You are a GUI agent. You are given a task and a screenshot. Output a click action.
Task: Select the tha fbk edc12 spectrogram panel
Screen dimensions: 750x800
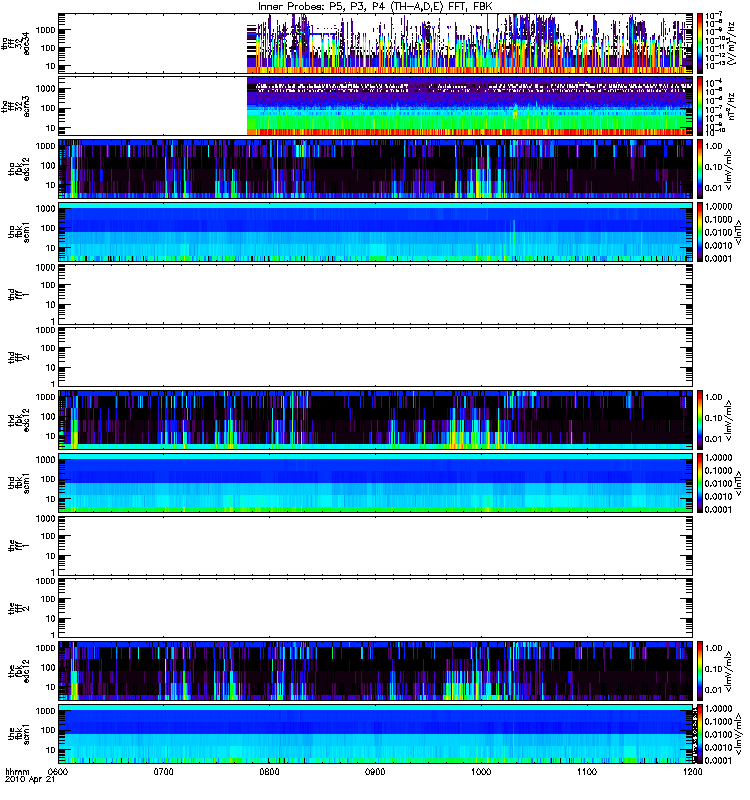375,169
